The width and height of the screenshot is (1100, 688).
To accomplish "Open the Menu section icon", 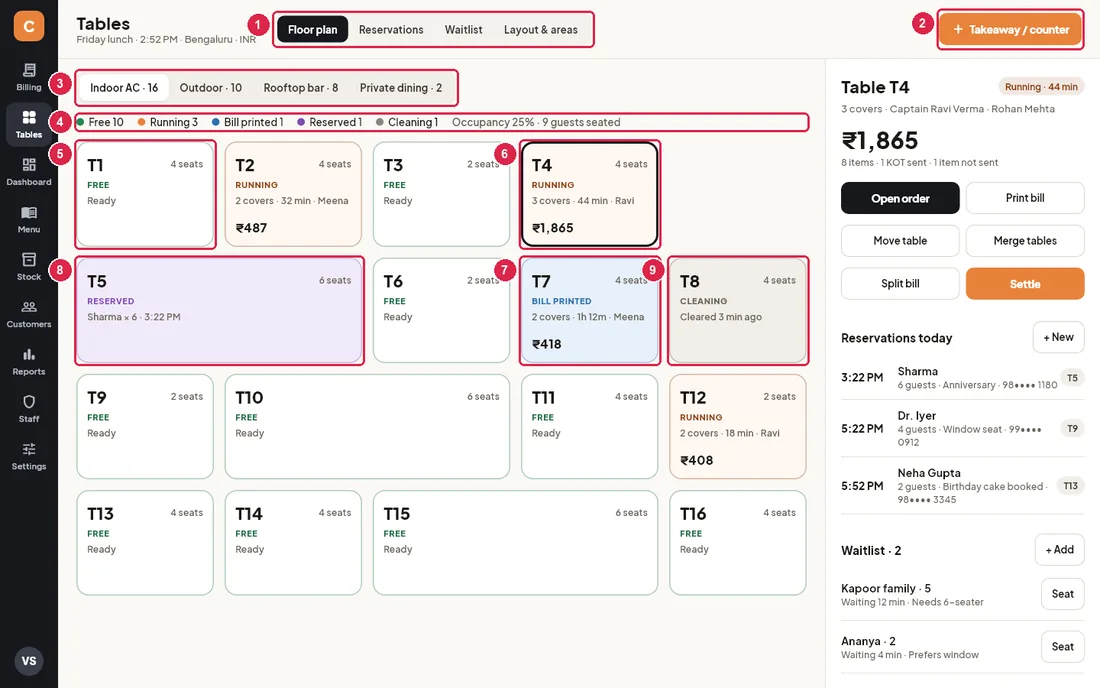I will click(29, 220).
